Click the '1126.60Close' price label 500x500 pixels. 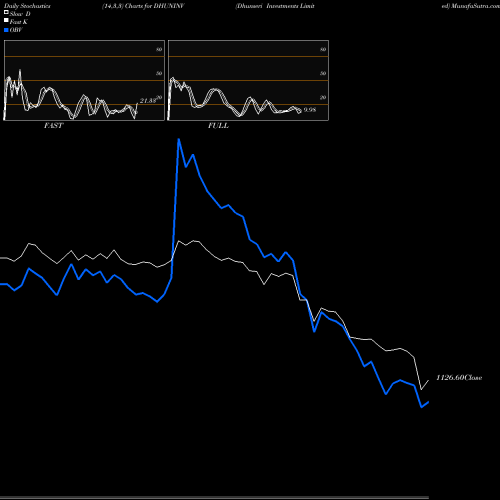tap(459, 378)
